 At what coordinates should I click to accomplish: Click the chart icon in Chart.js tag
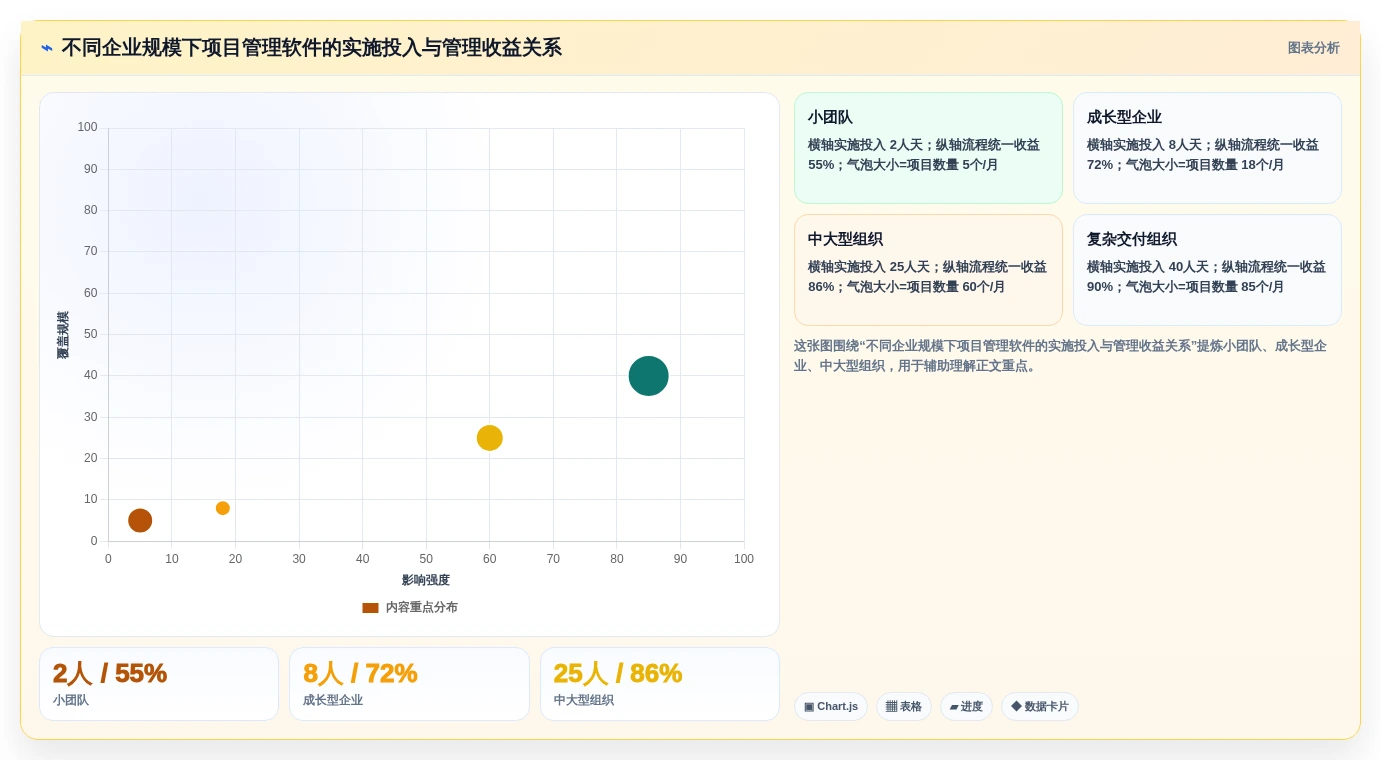(809, 706)
